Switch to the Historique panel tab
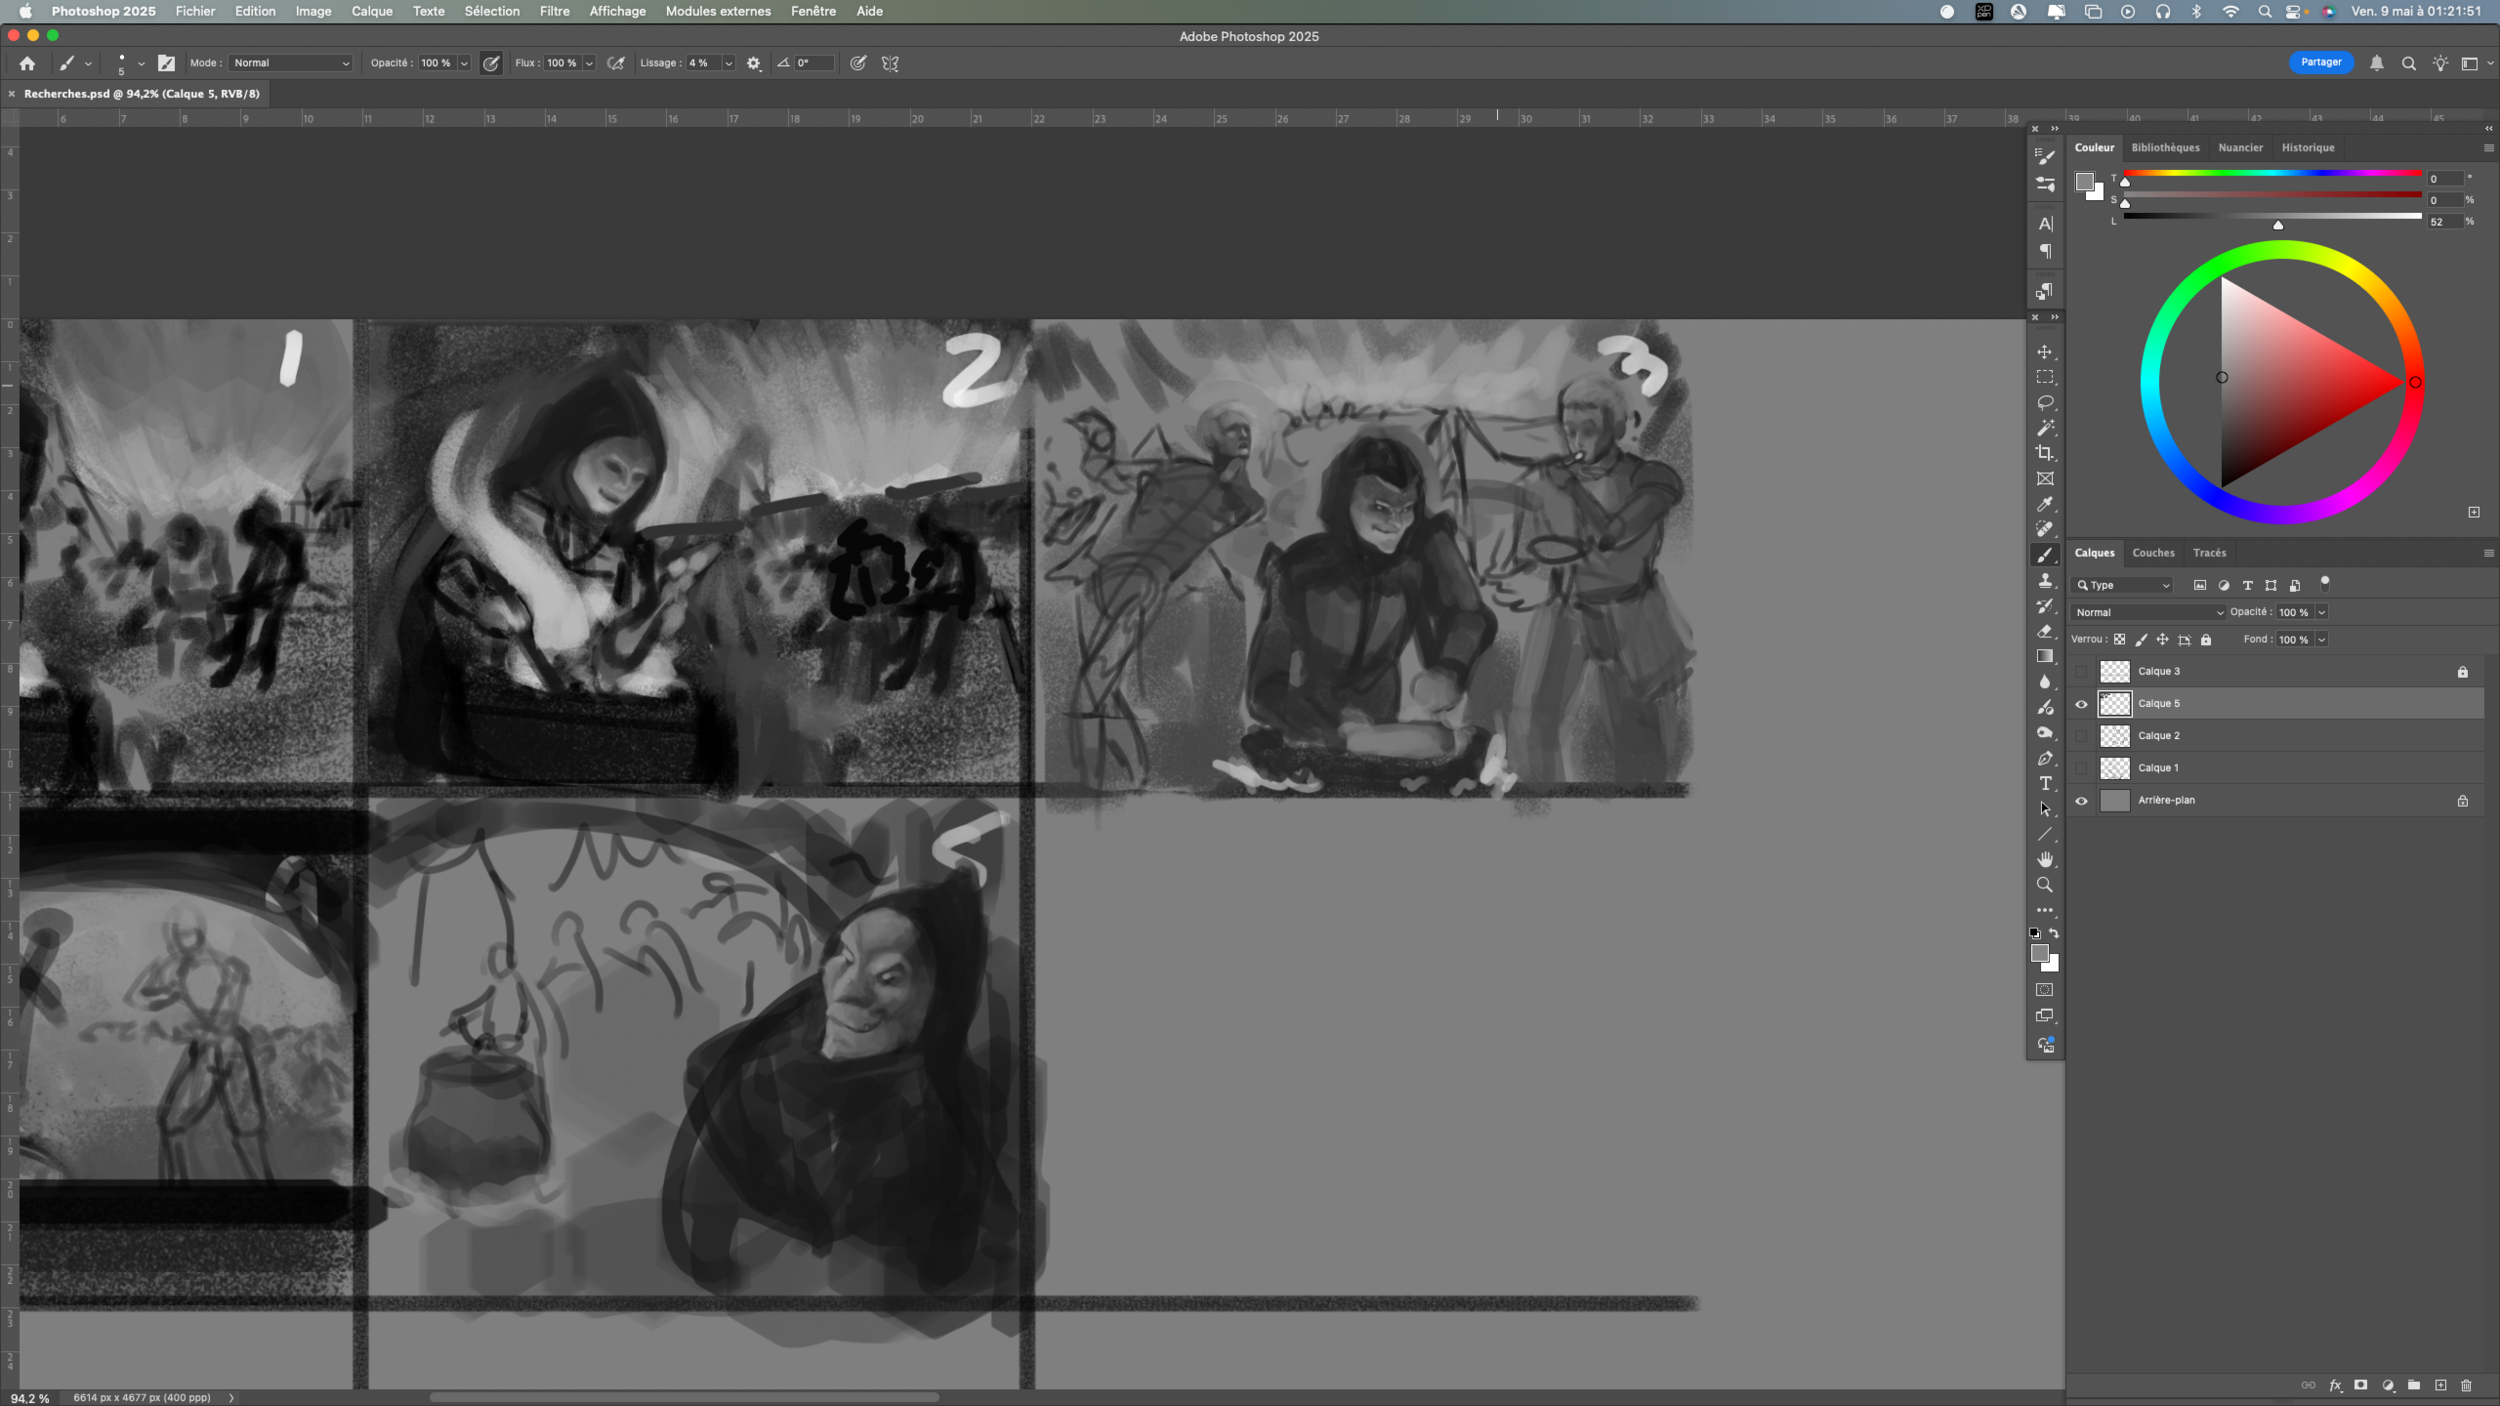 [2307, 148]
